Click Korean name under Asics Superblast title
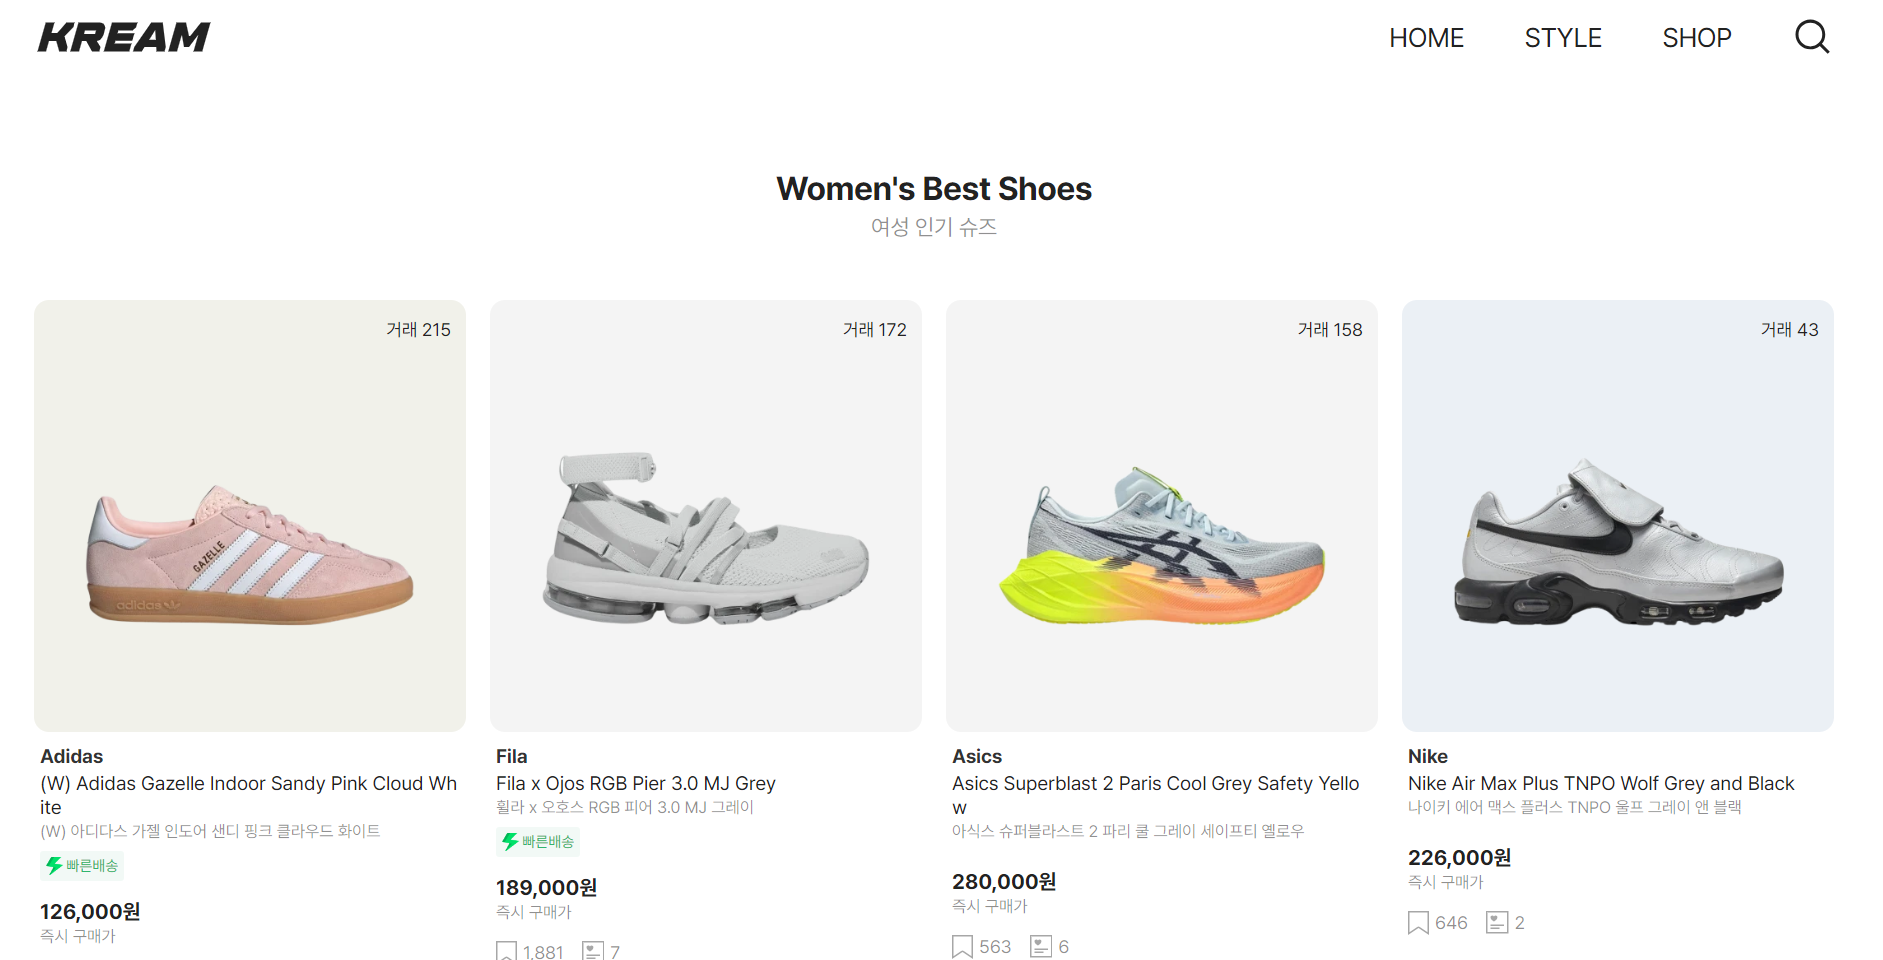The width and height of the screenshot is (1883, 960). coord(1128,831)
